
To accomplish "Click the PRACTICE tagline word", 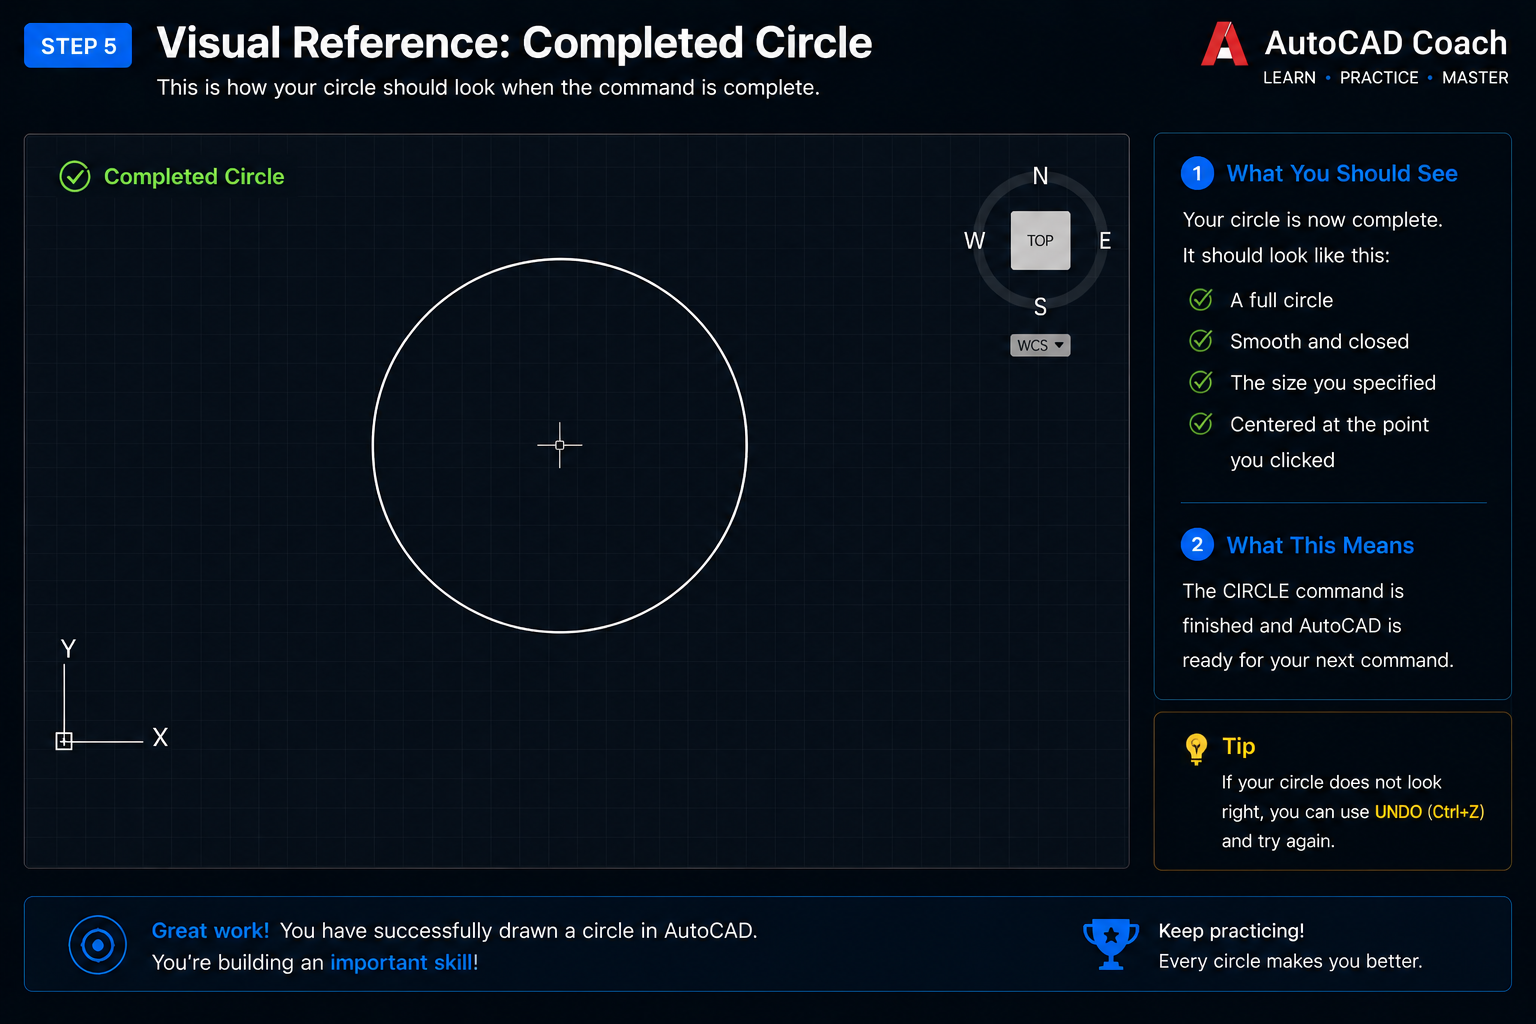I will point(1379,78).
